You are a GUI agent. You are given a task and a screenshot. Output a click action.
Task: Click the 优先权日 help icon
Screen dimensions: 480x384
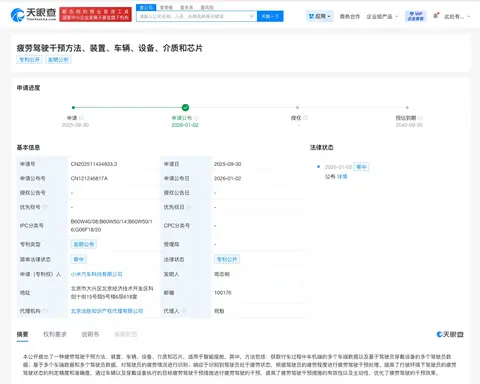[x=189, y=207]
